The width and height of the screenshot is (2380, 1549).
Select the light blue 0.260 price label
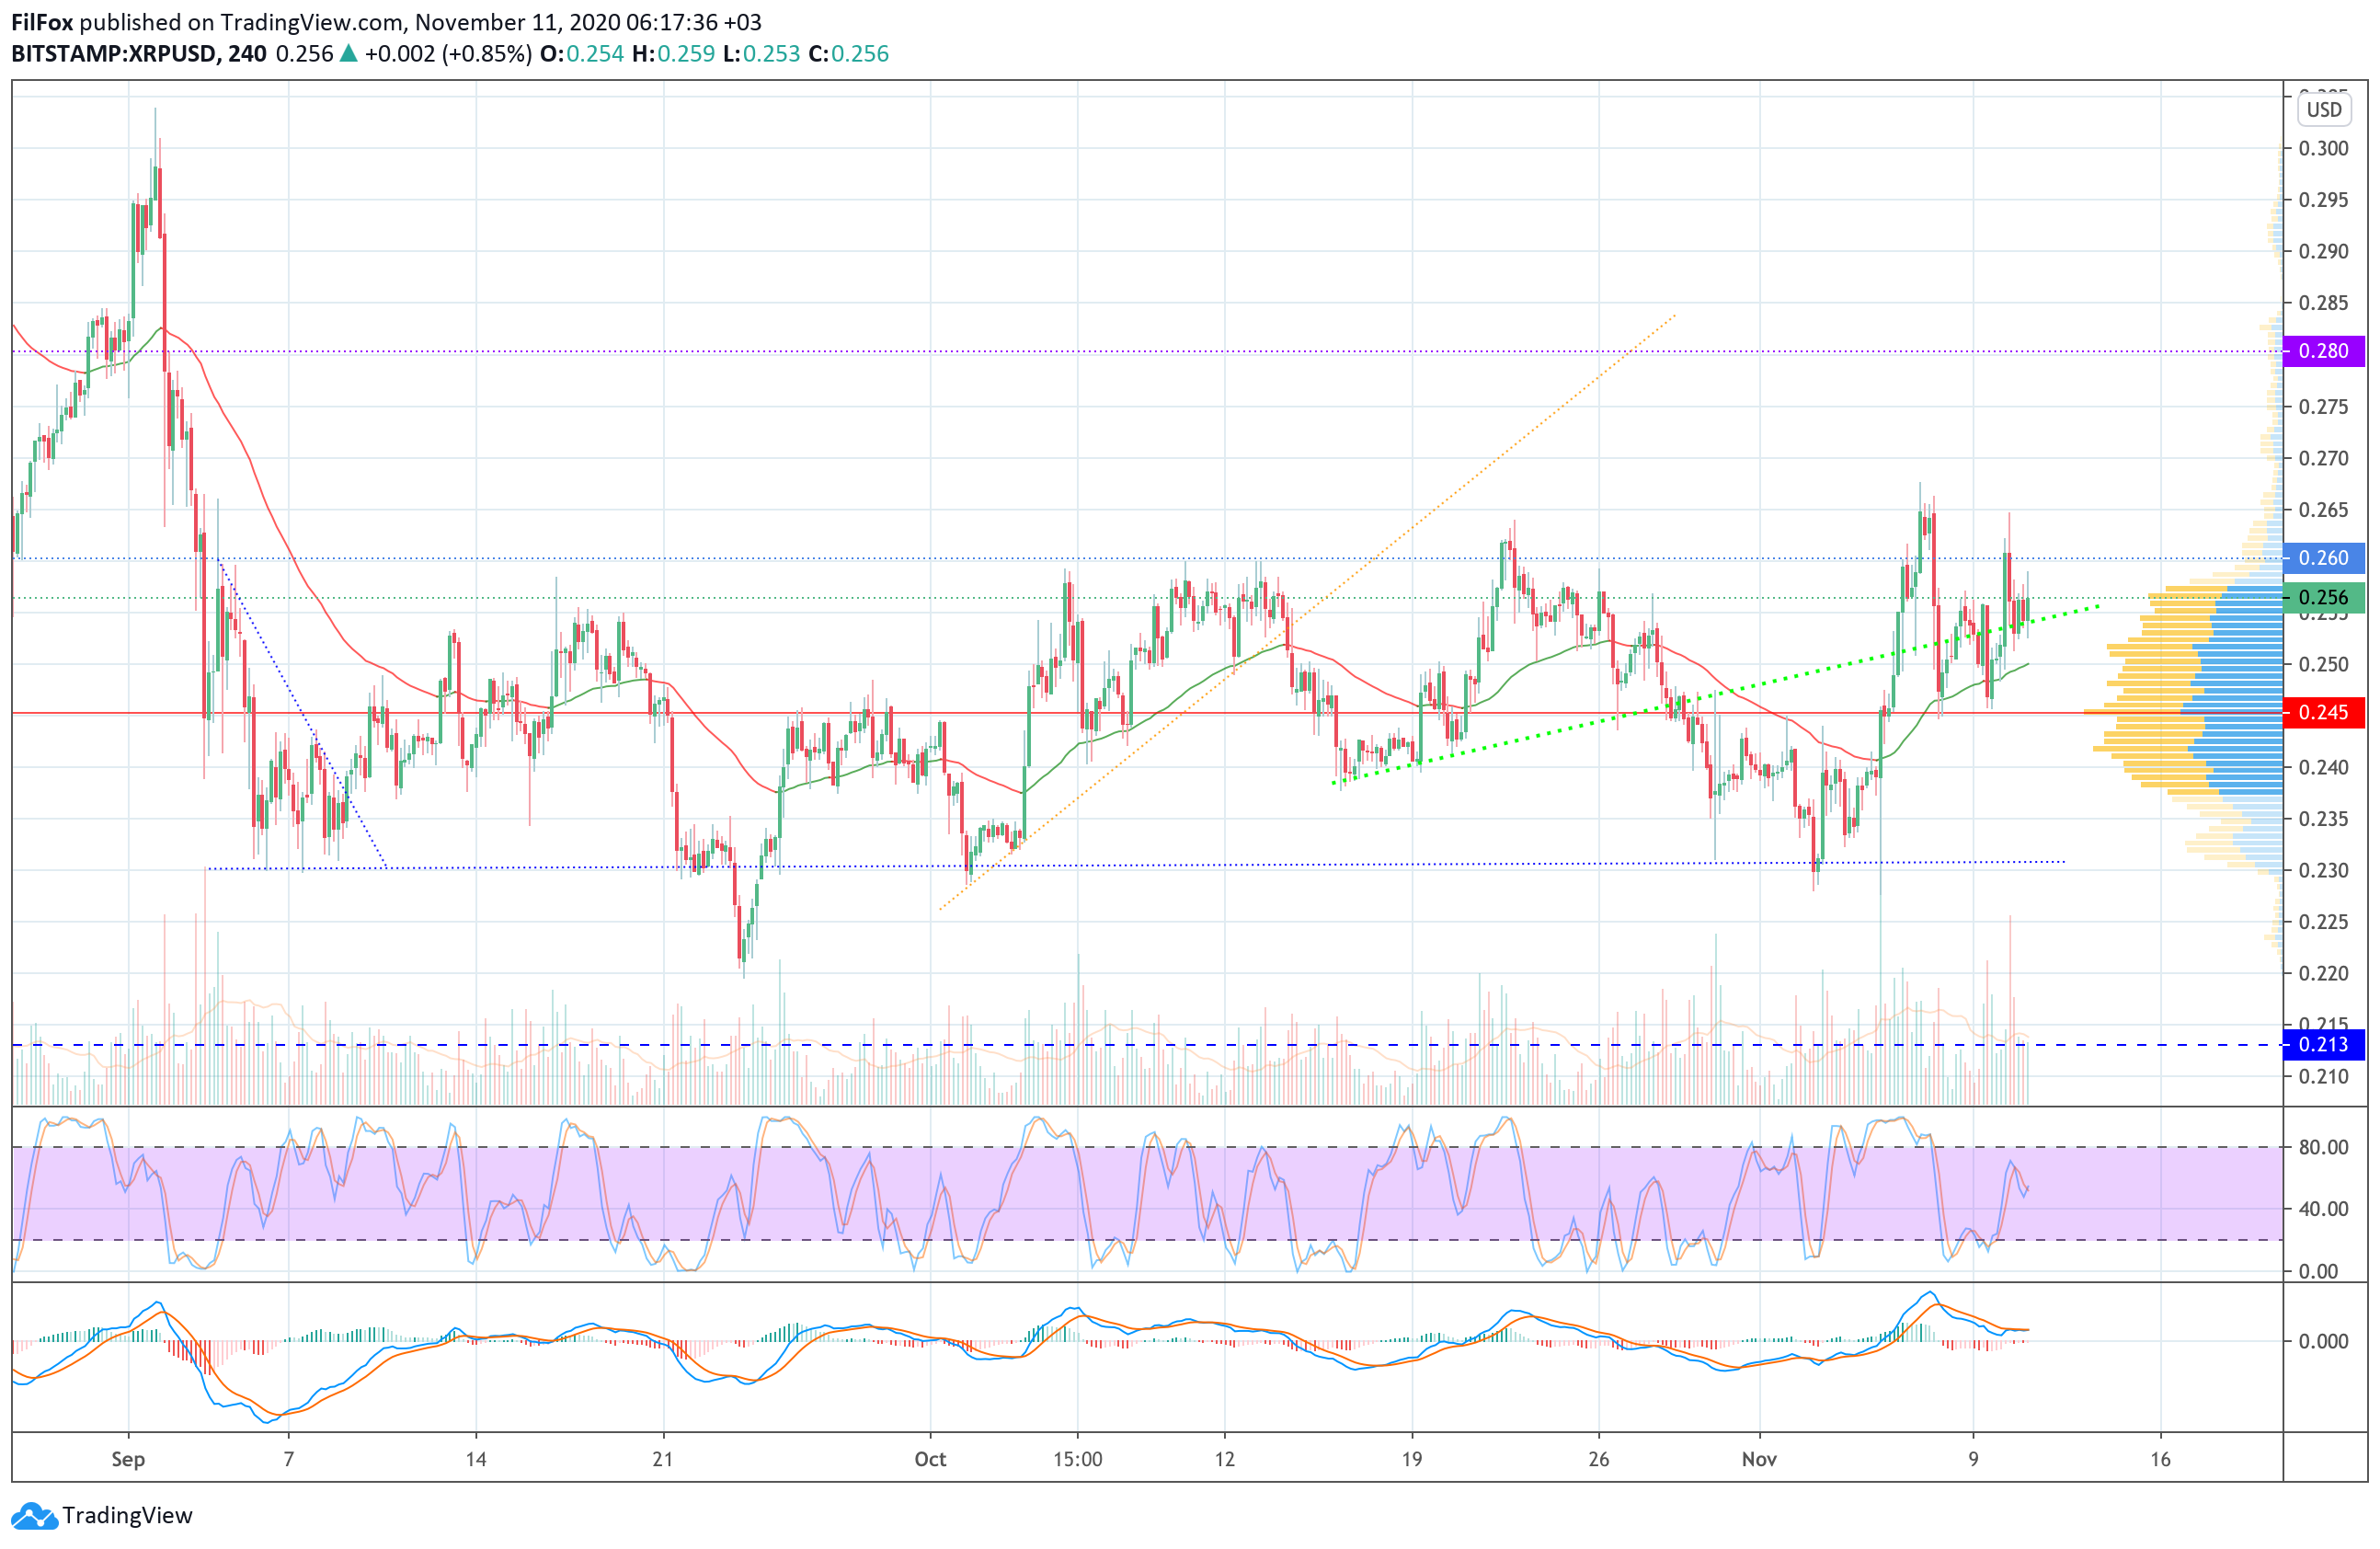[2324, 558]
